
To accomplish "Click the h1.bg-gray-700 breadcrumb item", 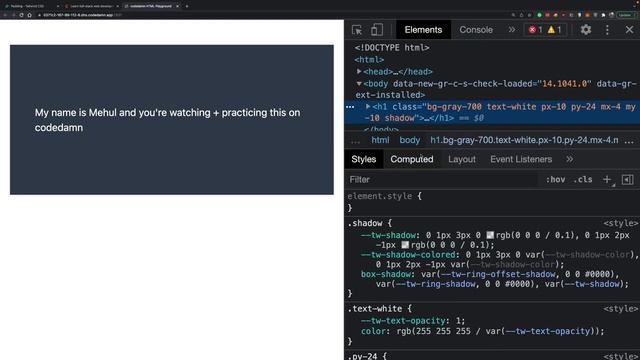I will coord(524,140).
